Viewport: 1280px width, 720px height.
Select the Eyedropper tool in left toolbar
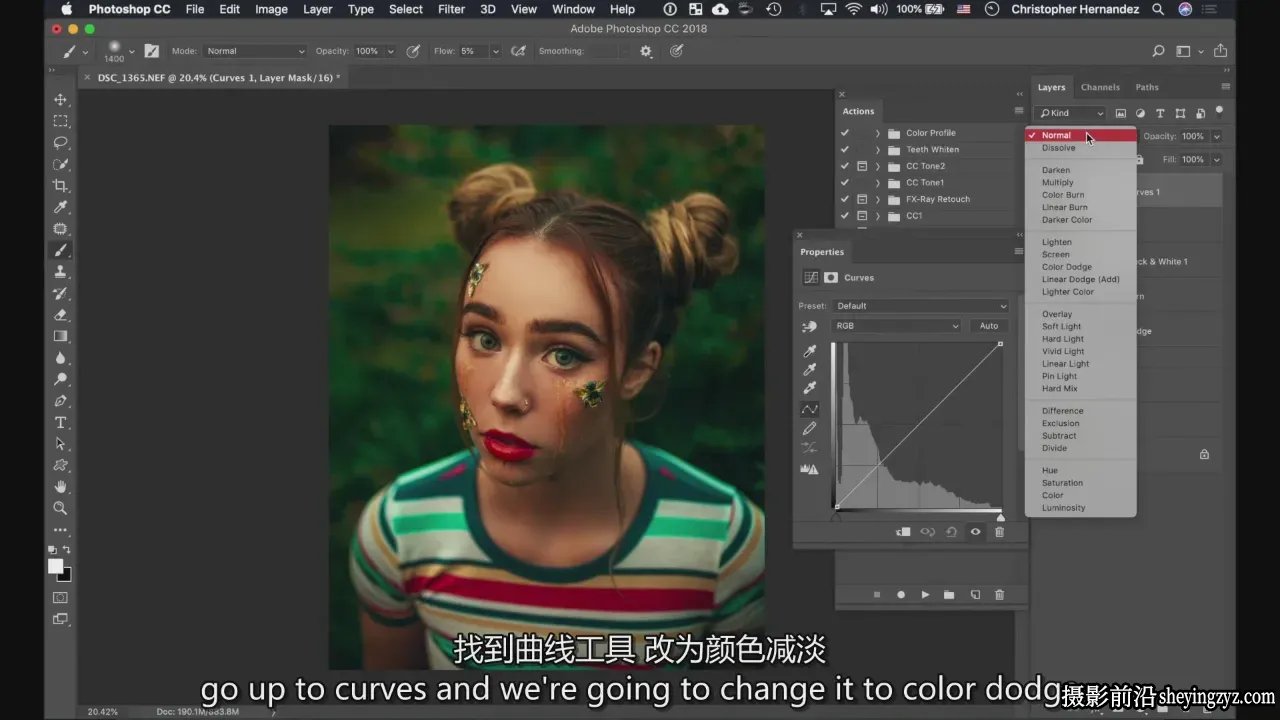tap(60, 207)
